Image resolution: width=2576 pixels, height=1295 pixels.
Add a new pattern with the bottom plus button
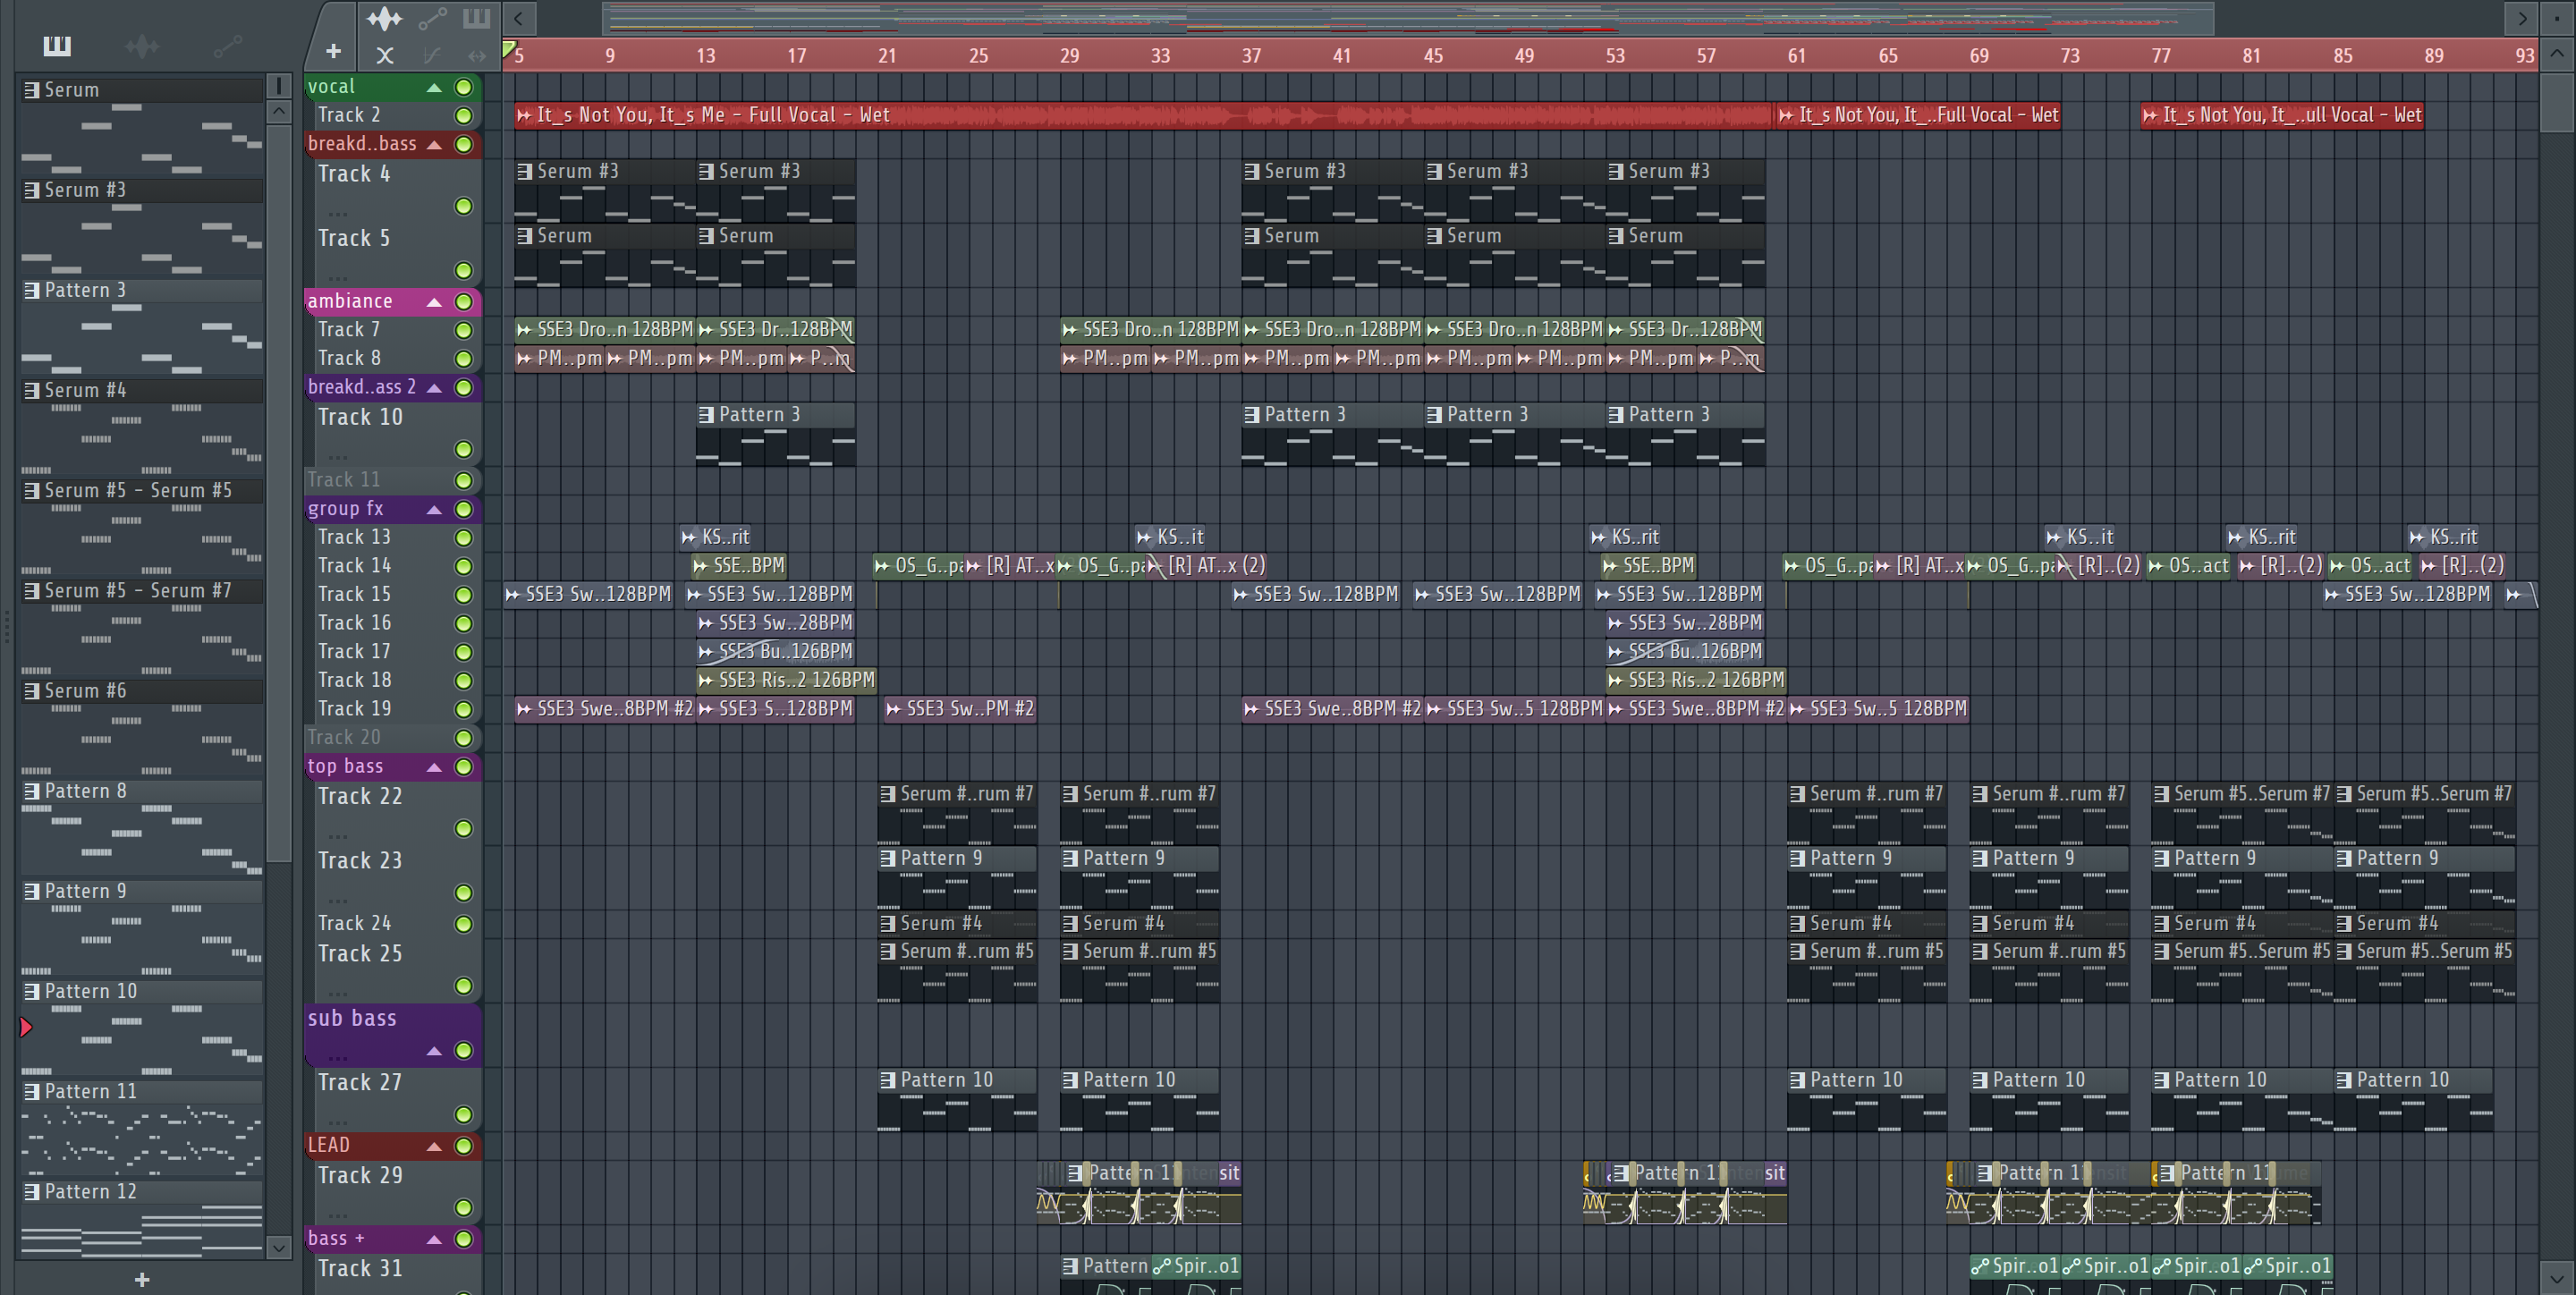point(142,1279)
